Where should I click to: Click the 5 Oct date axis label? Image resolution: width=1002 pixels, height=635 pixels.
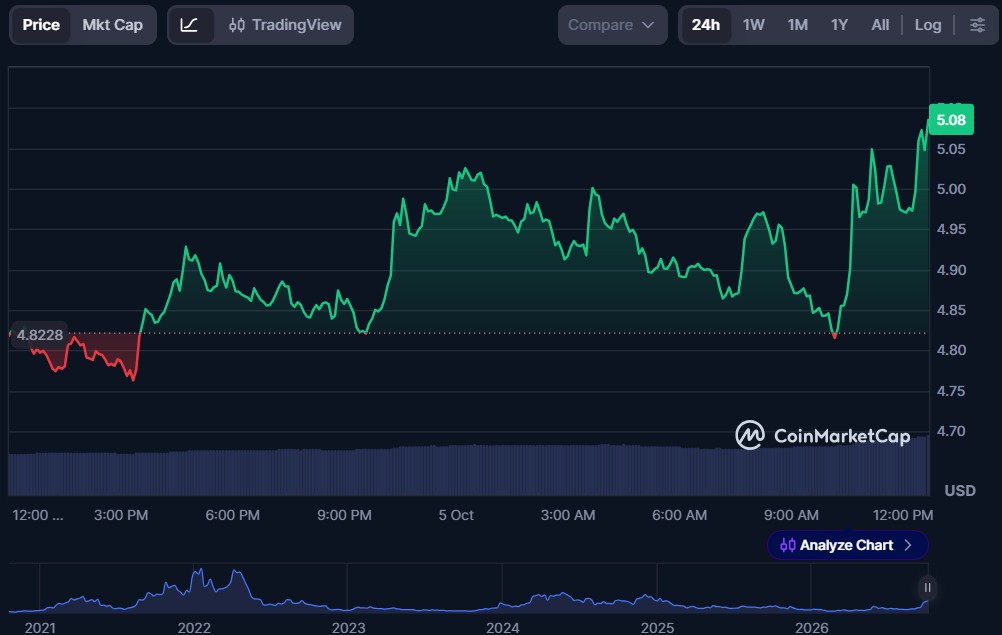pyautogui.click(x=456, y=515)
